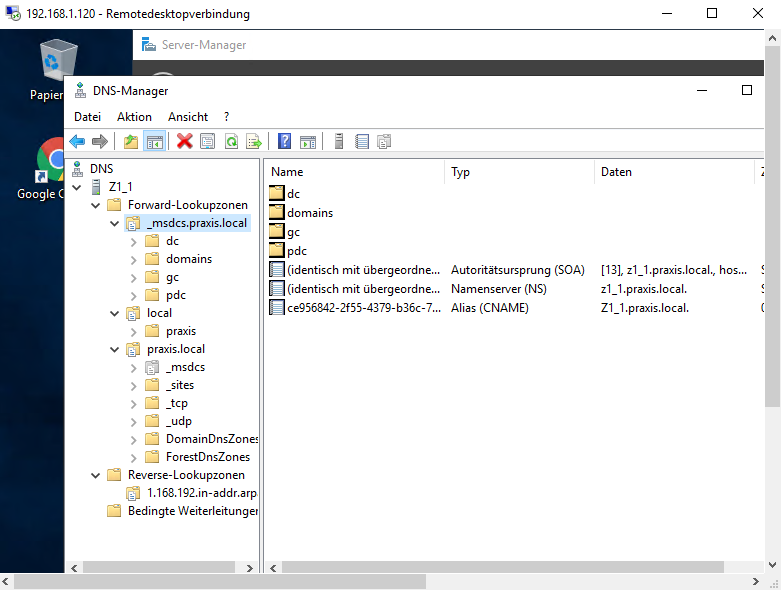Image resolution: width=781 pixels, height=590 pixels.
Task: Toggle the console tree pane icon
Action: 154,141
